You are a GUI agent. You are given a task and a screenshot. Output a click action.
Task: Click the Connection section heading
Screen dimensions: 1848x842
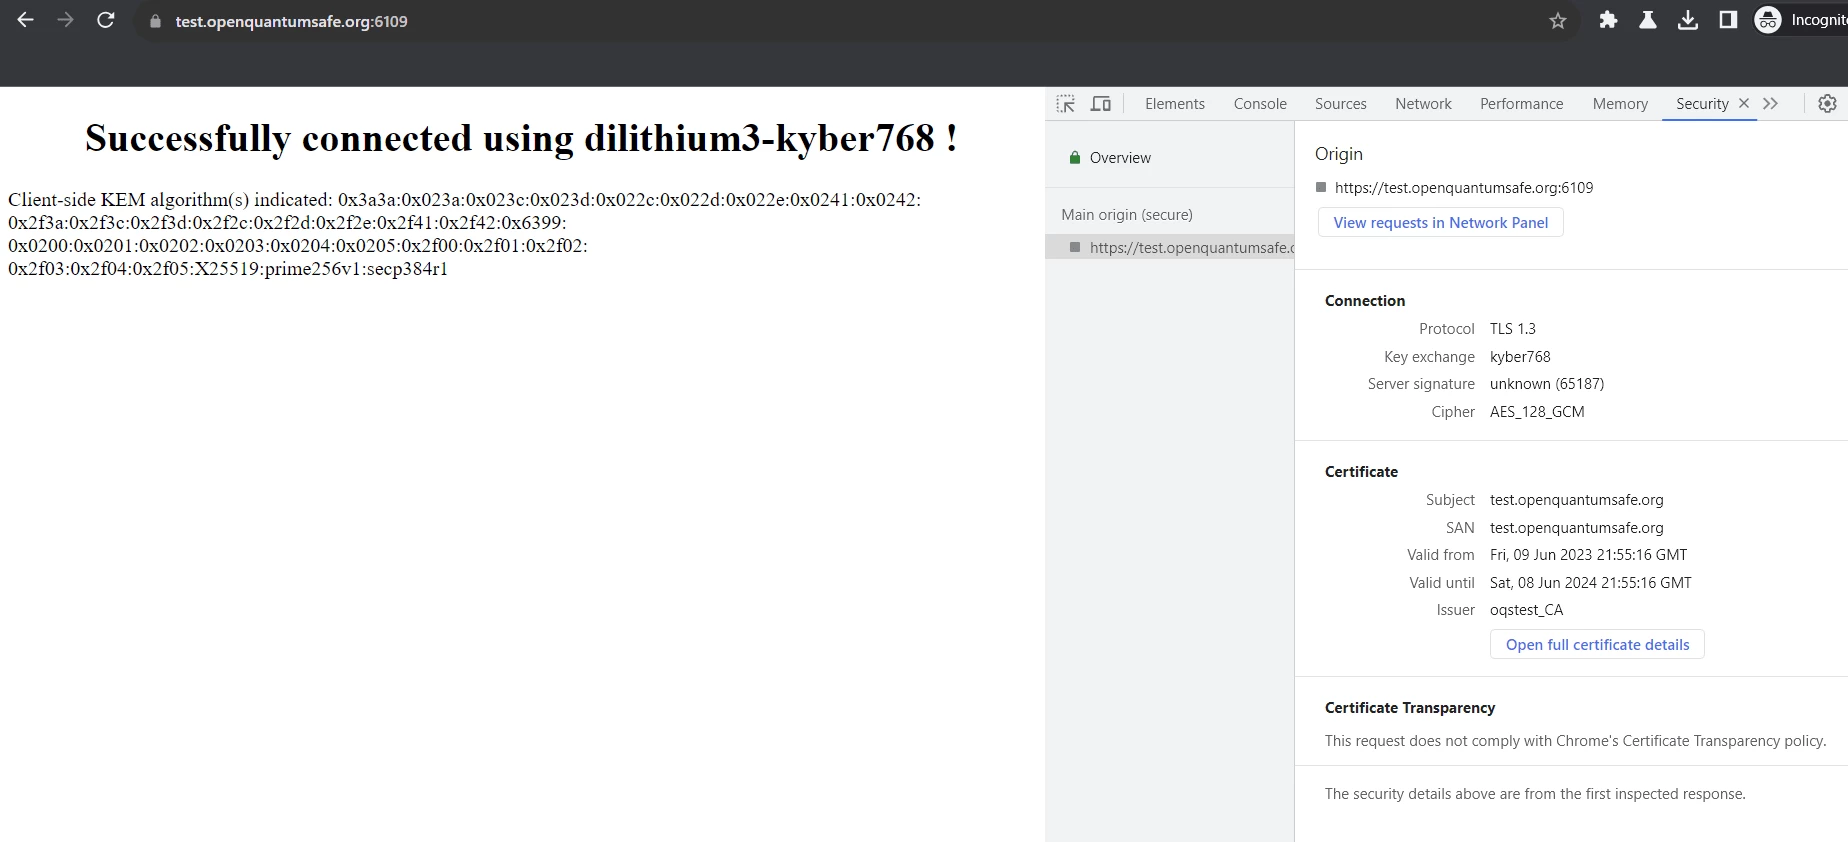point(1365,301)
